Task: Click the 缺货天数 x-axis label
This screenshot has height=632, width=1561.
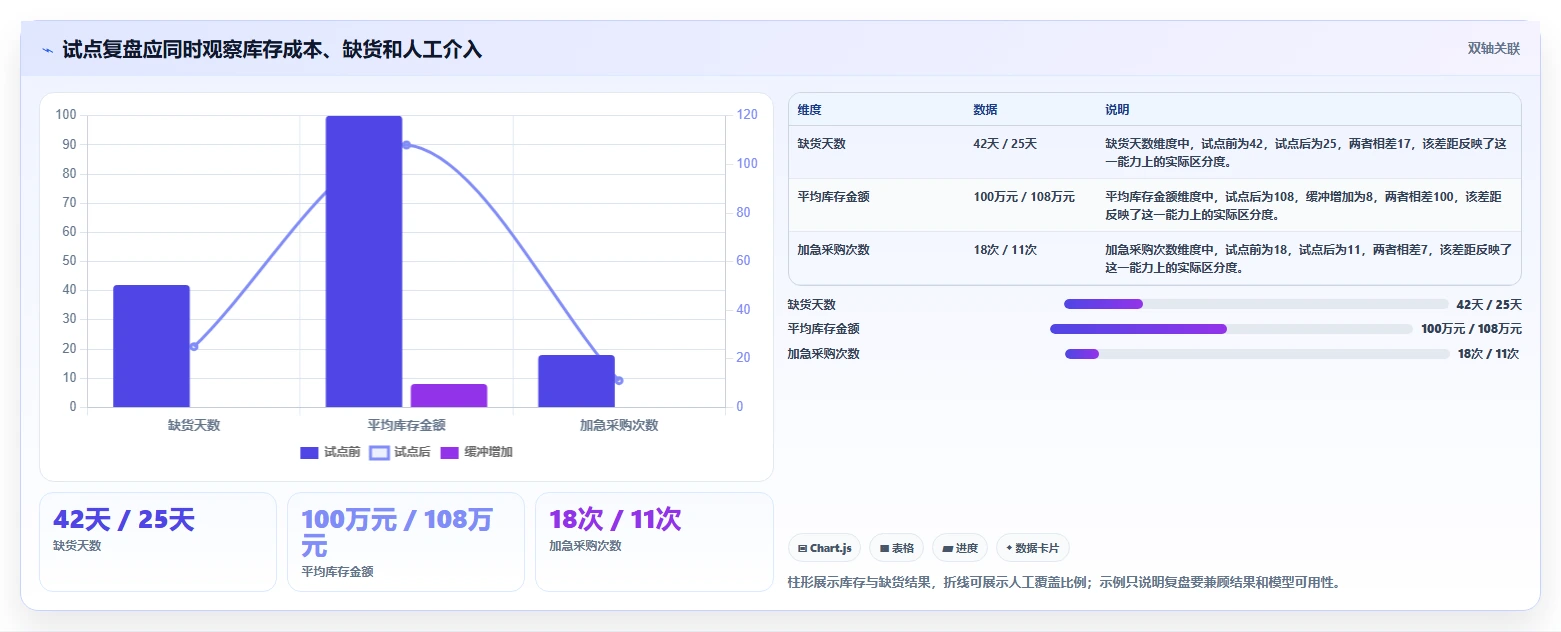Action: click(x=194, y=425)
